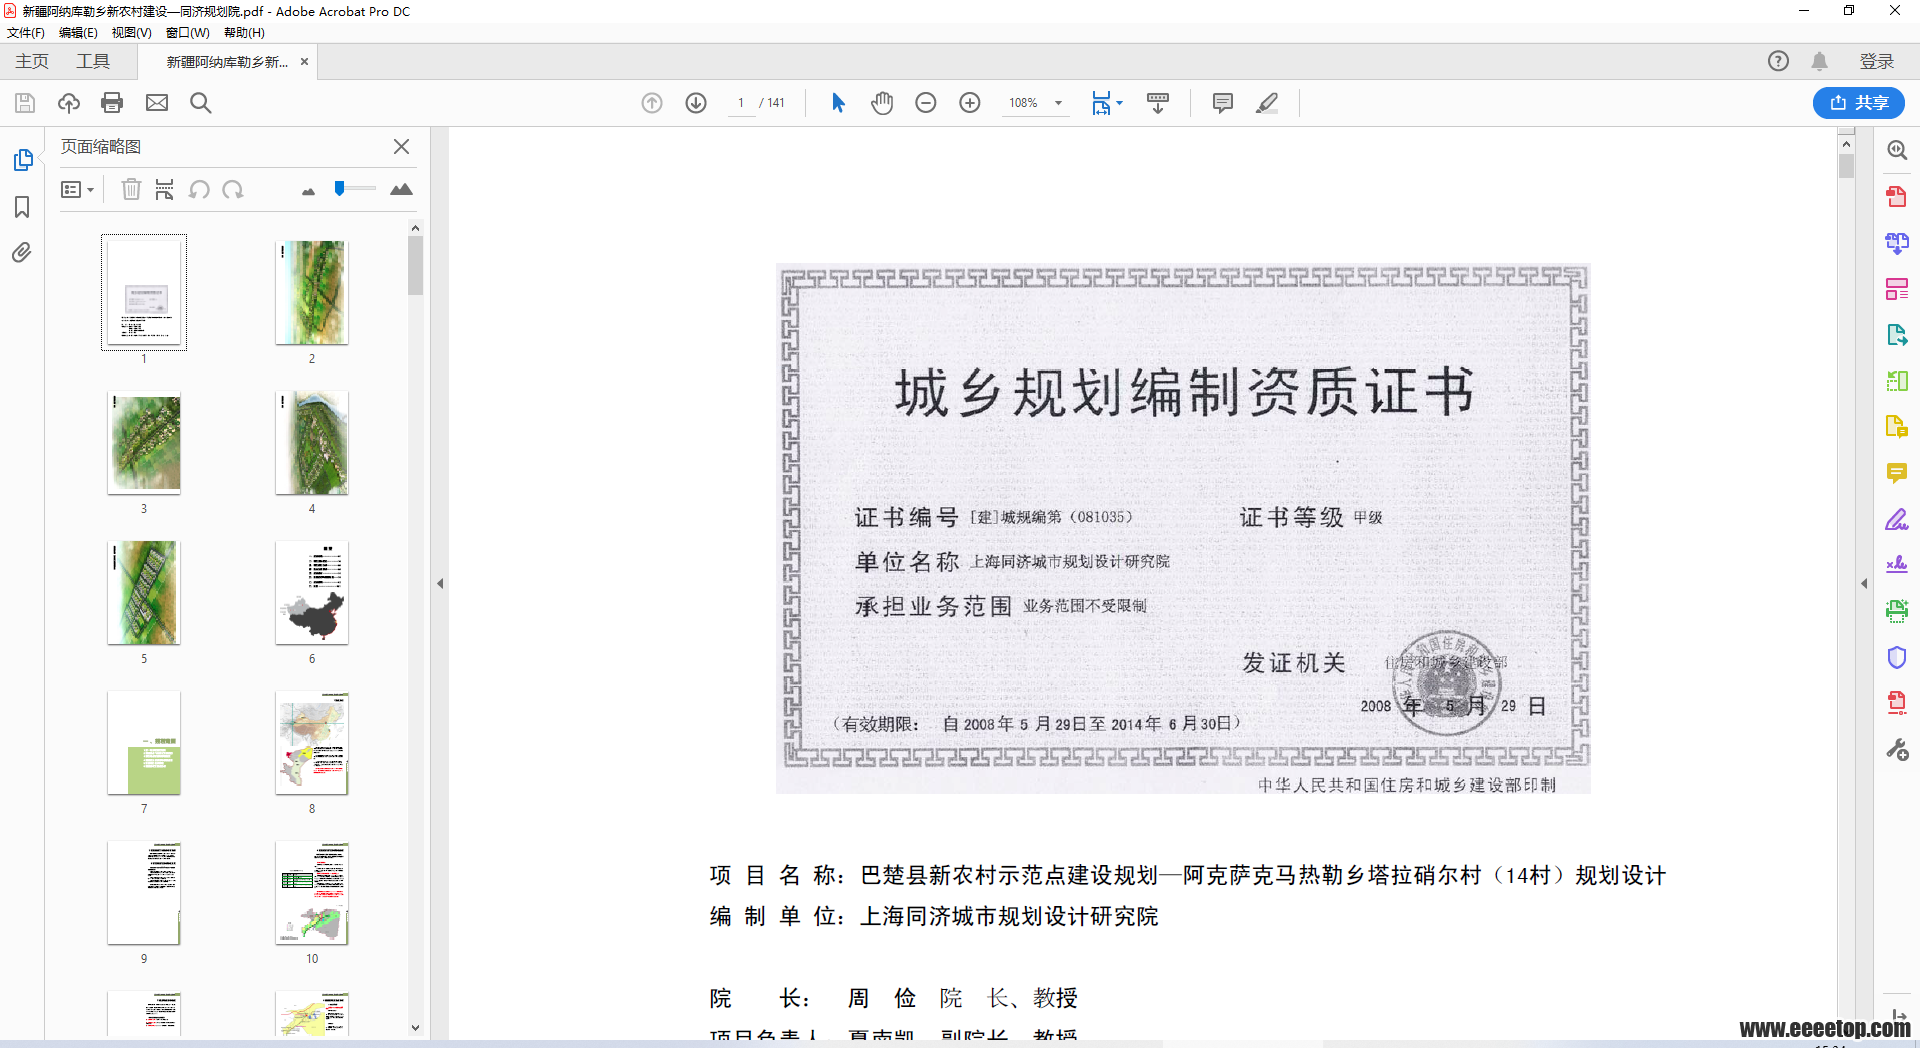The image size is (1920, 1048).
Task: Open the 编辑(E) menu
Action: (78, 33)
